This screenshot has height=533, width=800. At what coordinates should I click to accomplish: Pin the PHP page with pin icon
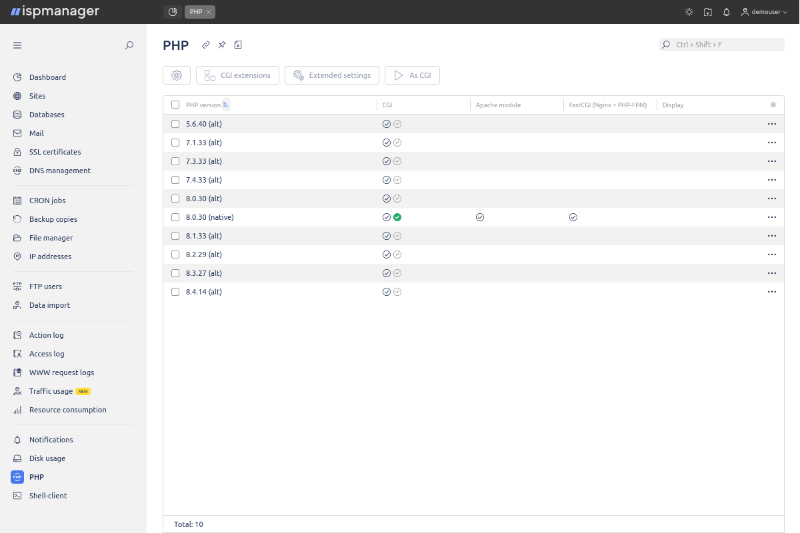pos(222,45)
